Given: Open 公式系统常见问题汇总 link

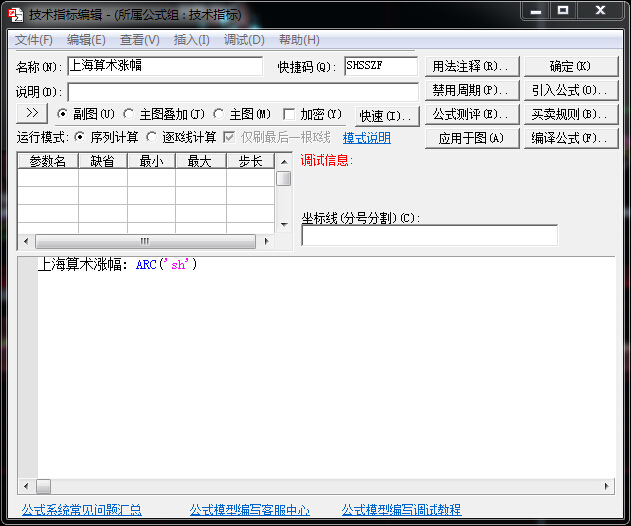Looking at the screenshot, I should pyautogui.click(x=81, y=510).
